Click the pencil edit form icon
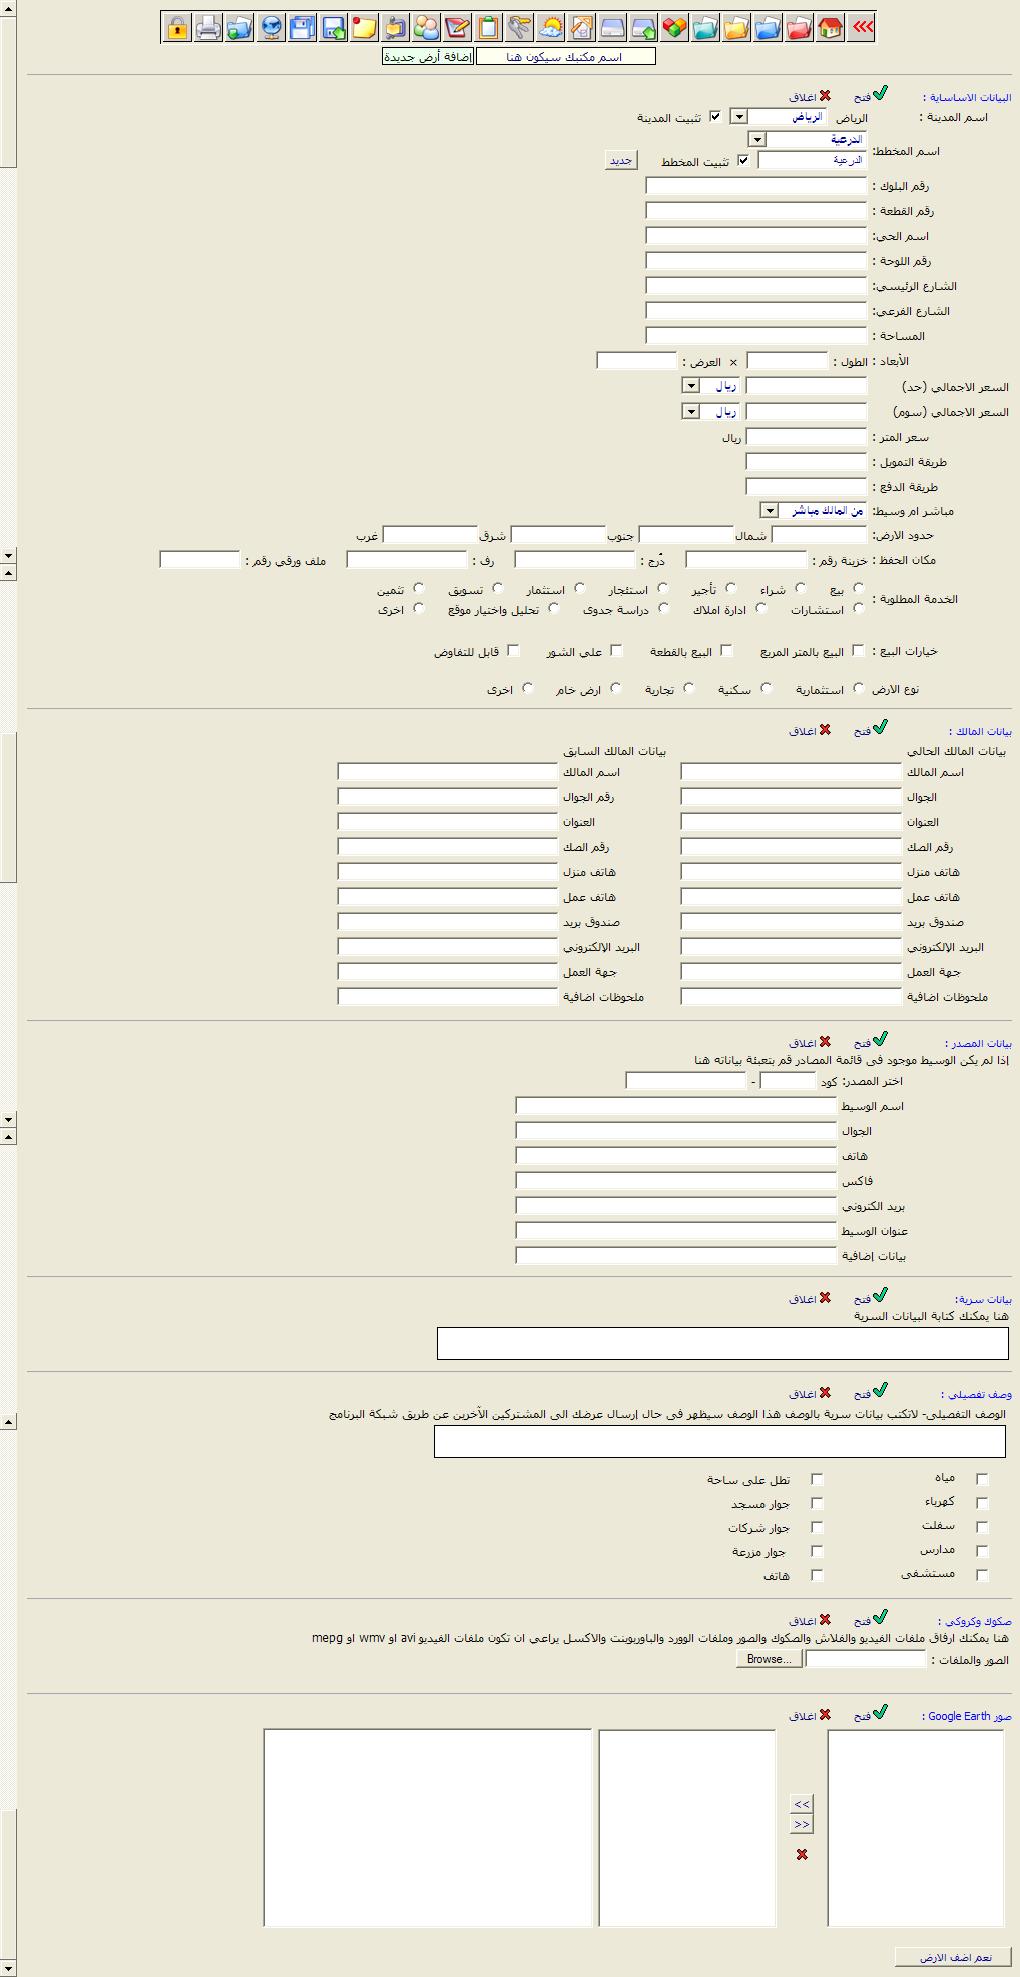1020x1977 pixels. coord(457,27)
